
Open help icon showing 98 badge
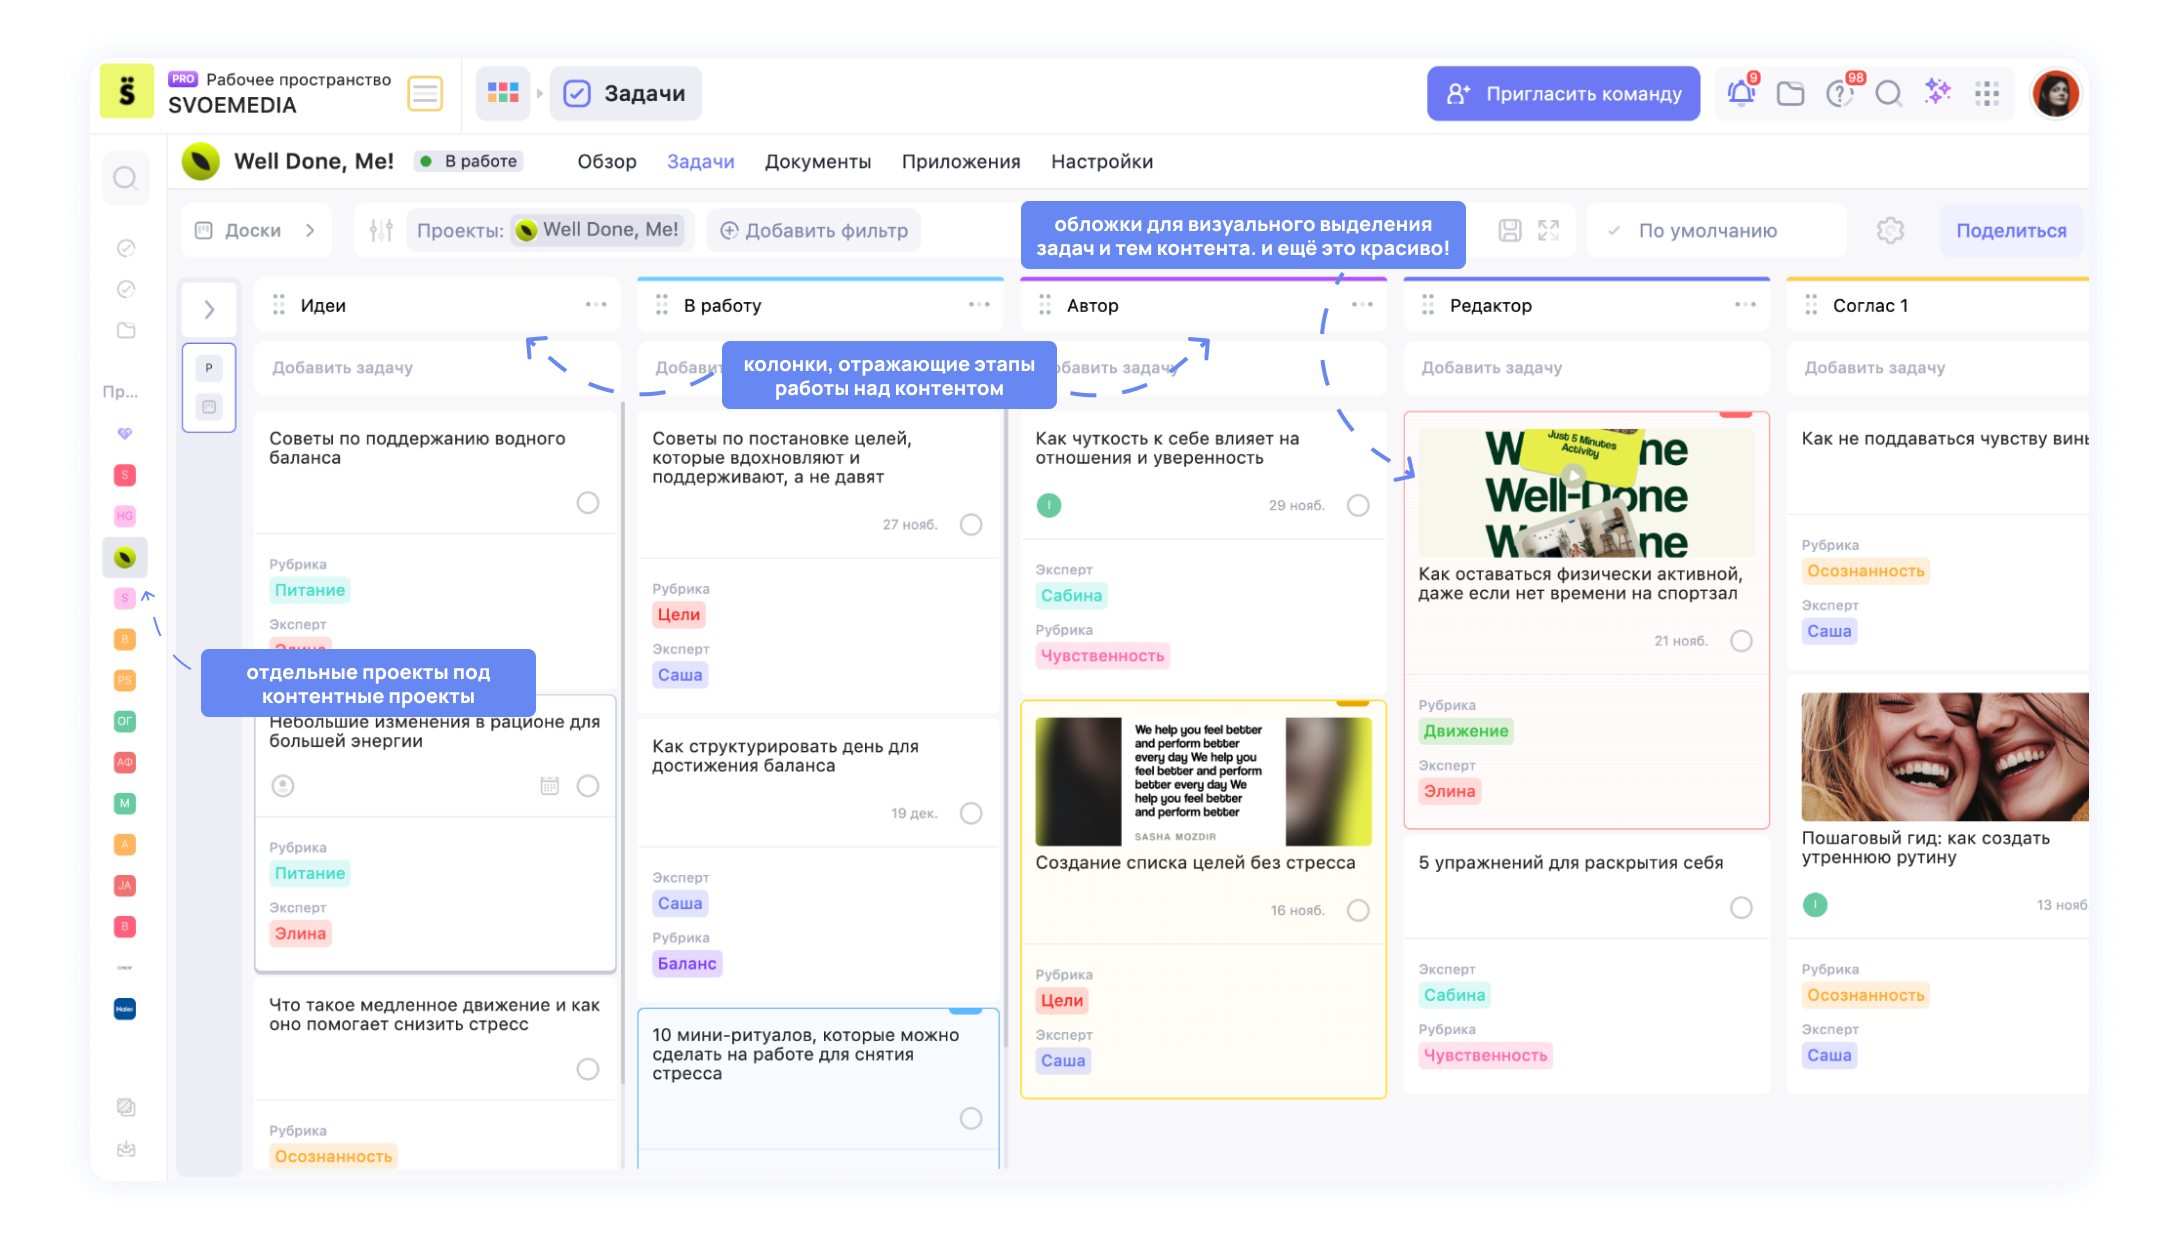[x=1839, y=93]
